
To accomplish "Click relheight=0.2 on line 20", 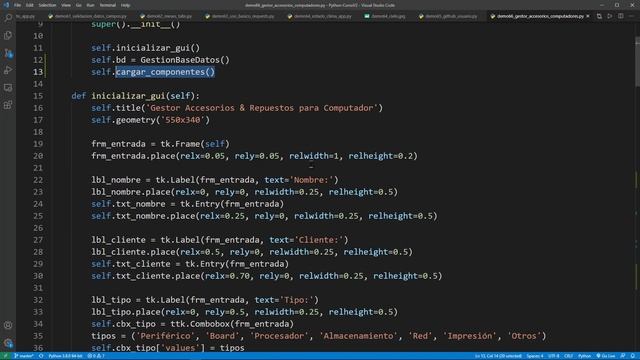I will 380,156.
